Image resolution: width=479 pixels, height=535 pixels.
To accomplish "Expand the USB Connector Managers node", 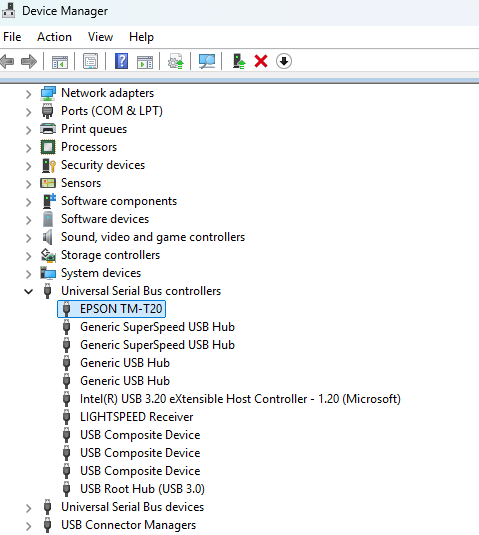I will coord(29,526).
